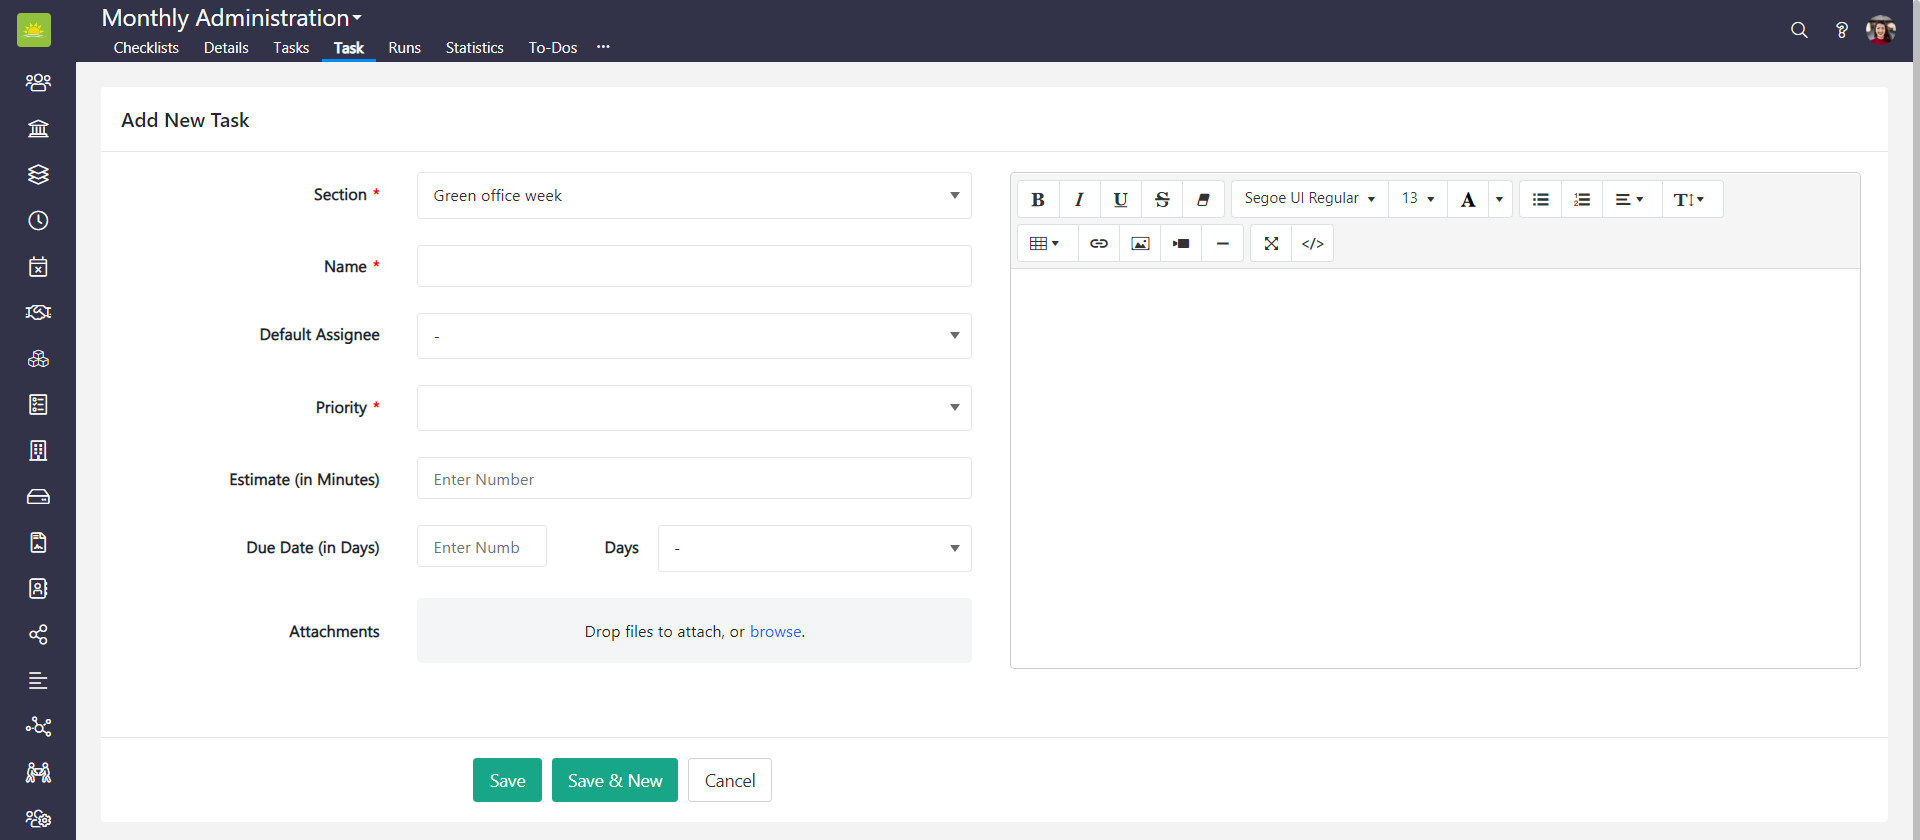The height and width of the screenshot is (840, 1920).
Task: Expand editor to fullscreen mode
Action: (1271, 244)
